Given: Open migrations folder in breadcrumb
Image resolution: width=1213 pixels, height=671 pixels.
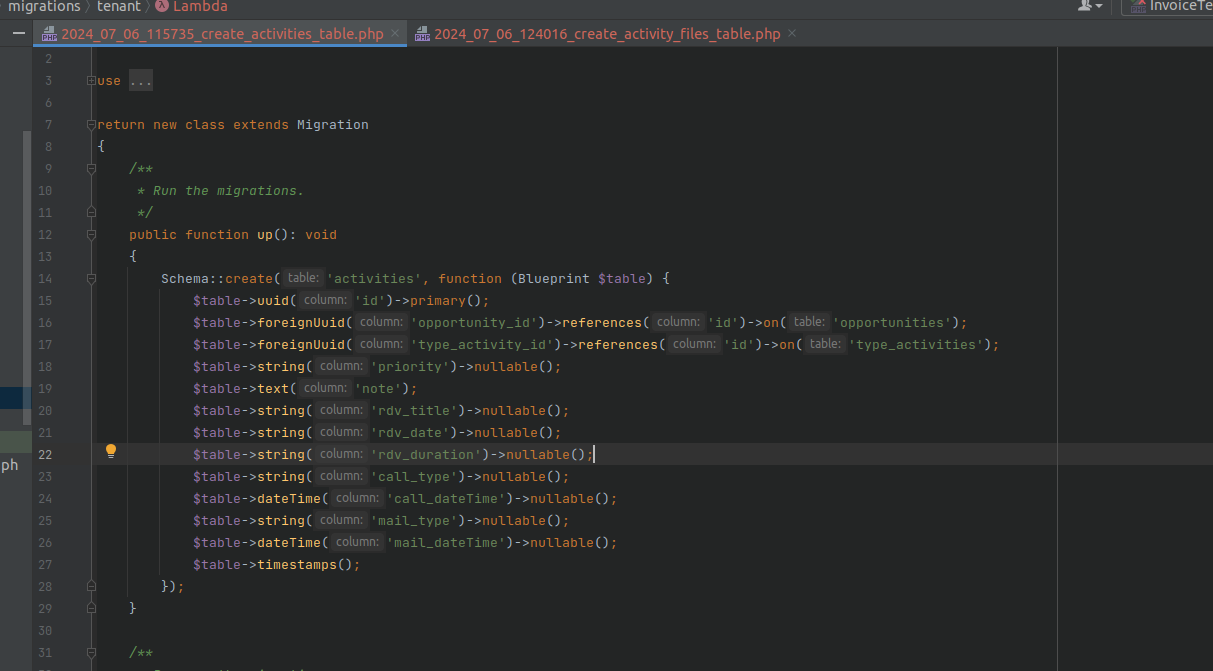Looking at the screenshot, I should pos(44,6).
